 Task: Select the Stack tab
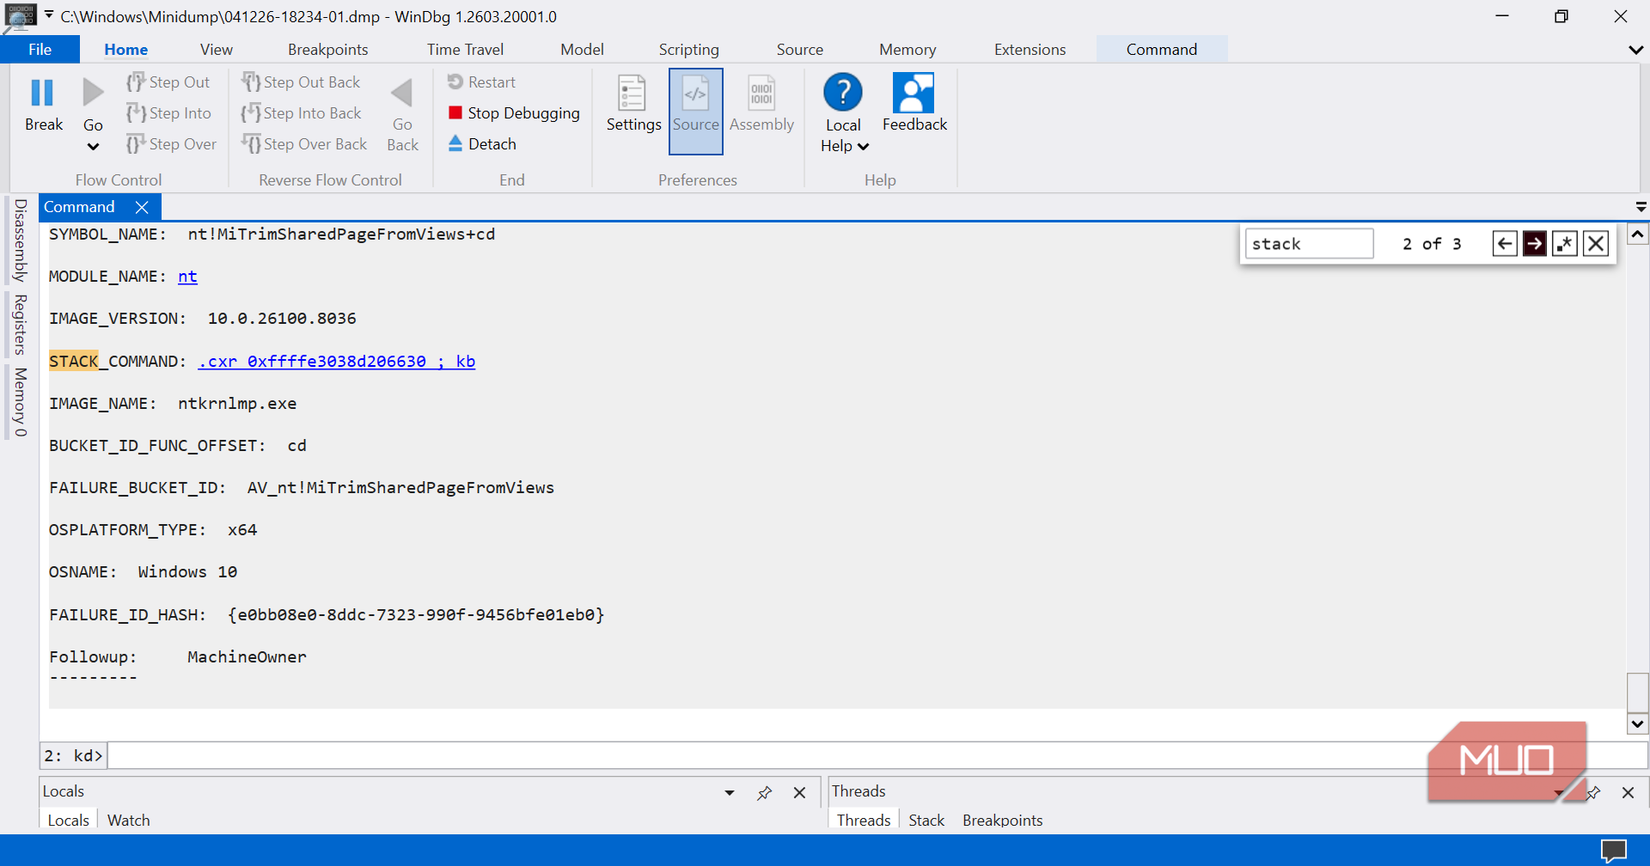click(926, 820)
